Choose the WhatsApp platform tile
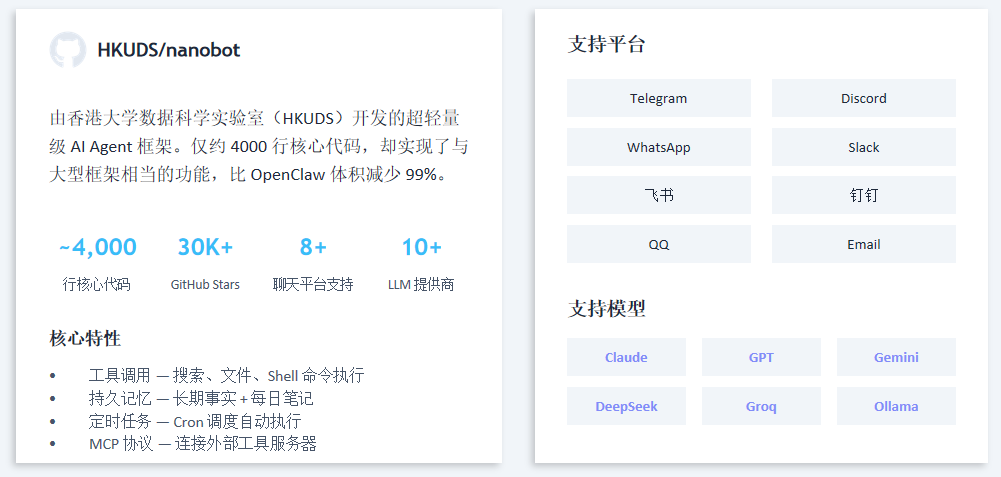The height and width of the screenshot is (477, 1001). point(659,147)
